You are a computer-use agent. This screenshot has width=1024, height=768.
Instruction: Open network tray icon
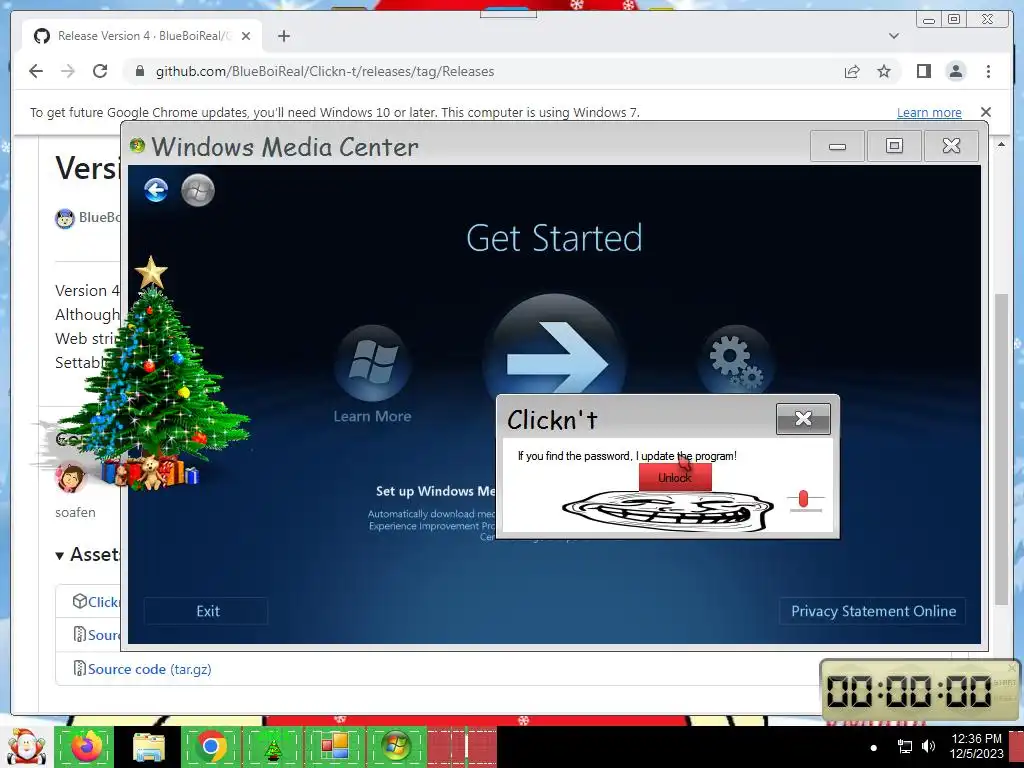coord(904,746)
